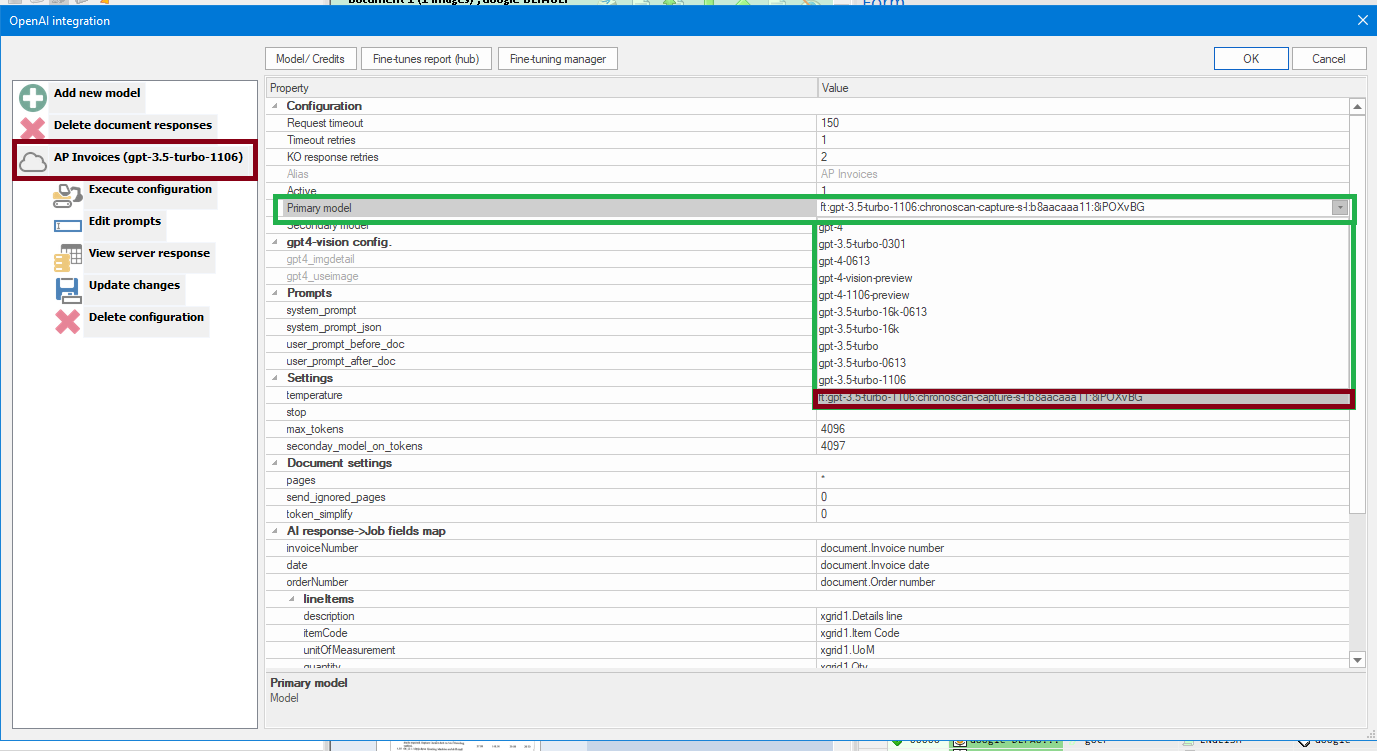Screen dimensions: 1377x751
Task: Collapse the lineItems group
Action: tap(293, 599)
